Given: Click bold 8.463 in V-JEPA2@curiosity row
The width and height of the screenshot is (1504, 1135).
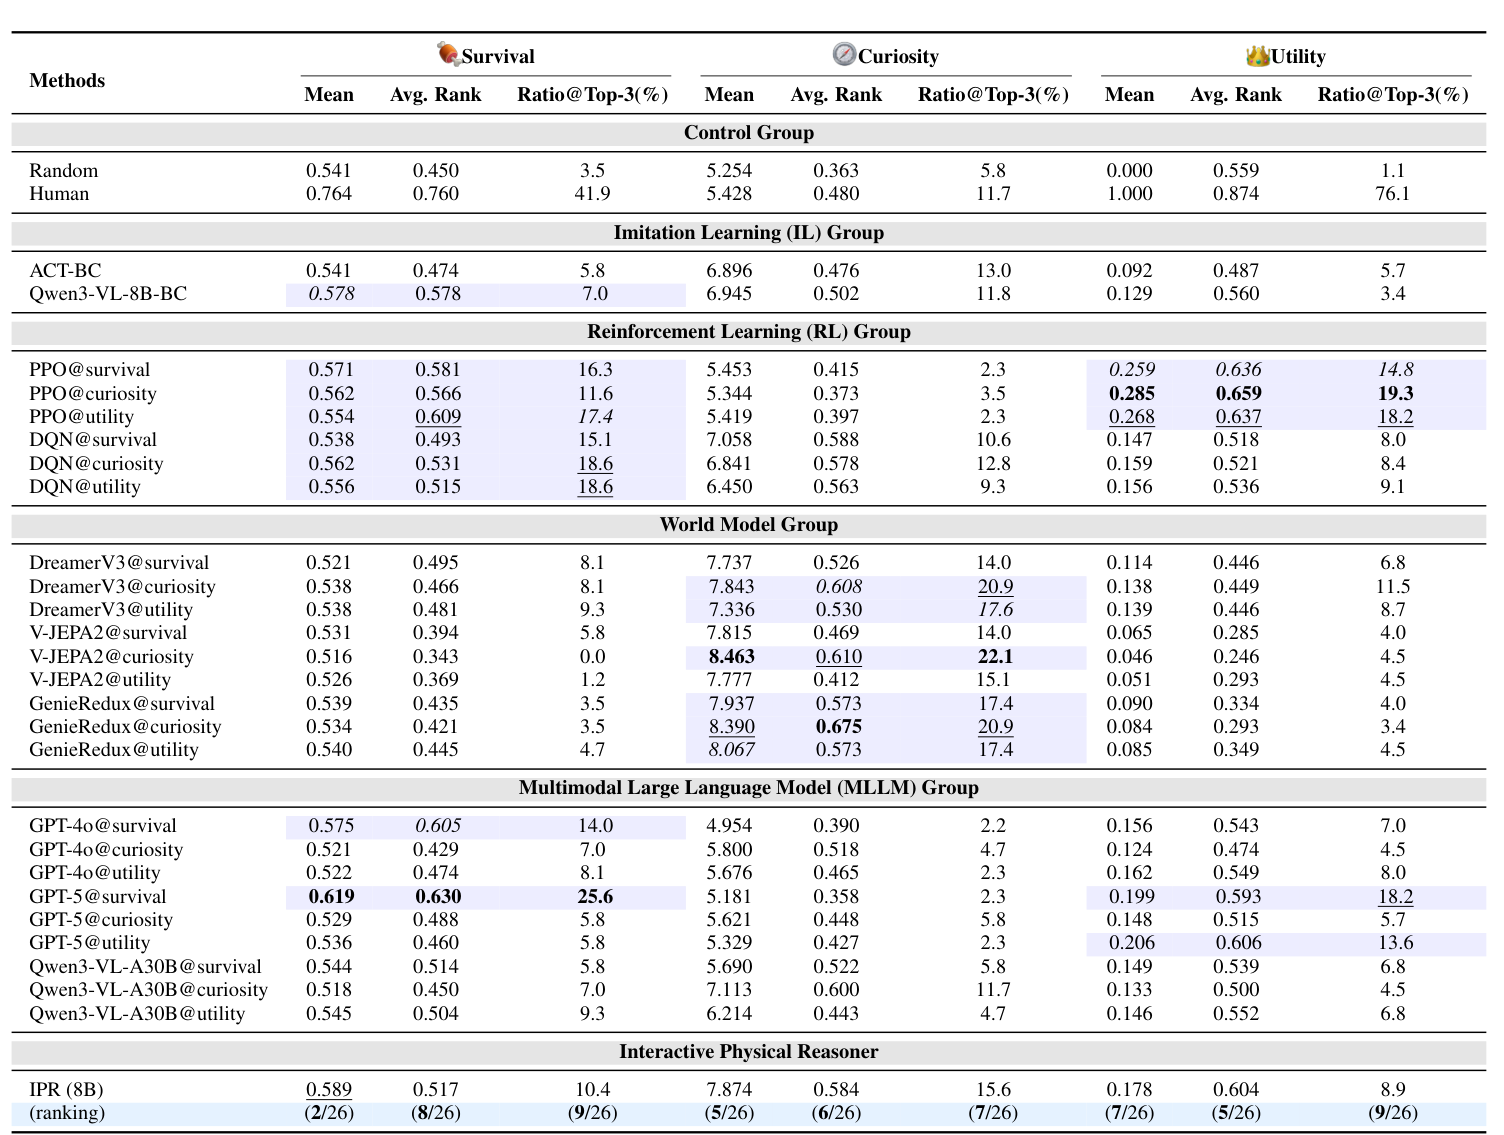Looking at the screenshot, I should [731, 657].
